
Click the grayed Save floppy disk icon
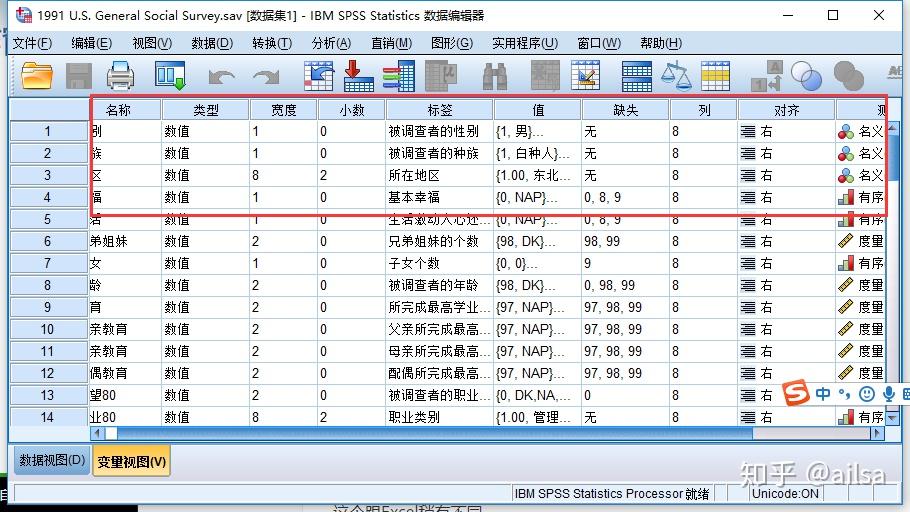pos(78,76)
